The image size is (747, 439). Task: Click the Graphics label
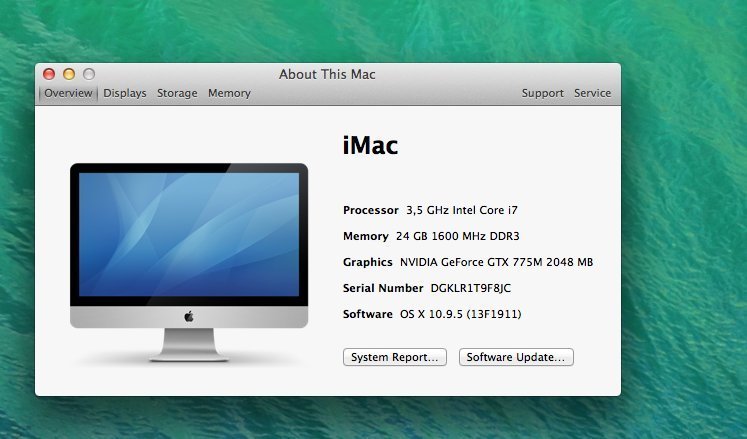(x=368, y=262)
